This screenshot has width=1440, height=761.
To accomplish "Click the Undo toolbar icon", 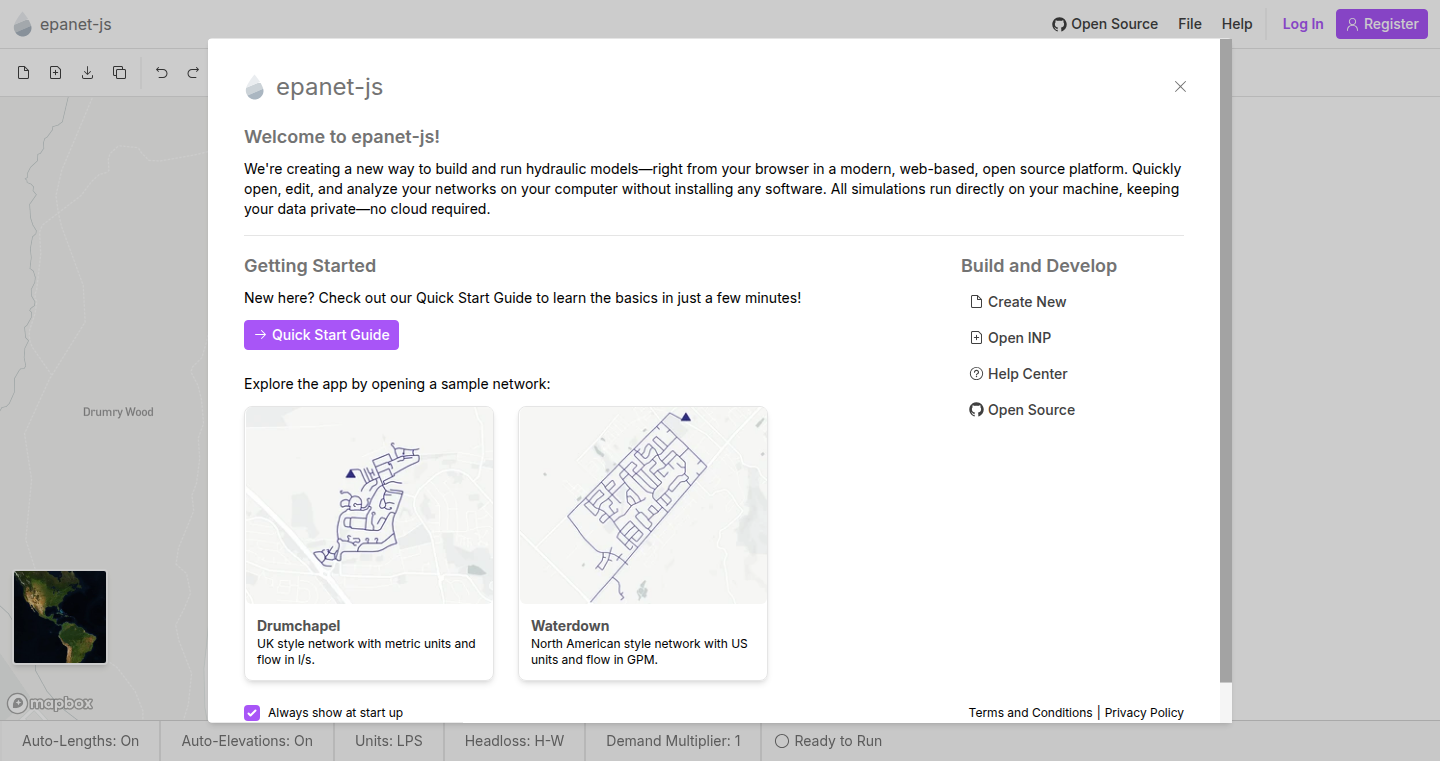I will [x=162, y=72].
